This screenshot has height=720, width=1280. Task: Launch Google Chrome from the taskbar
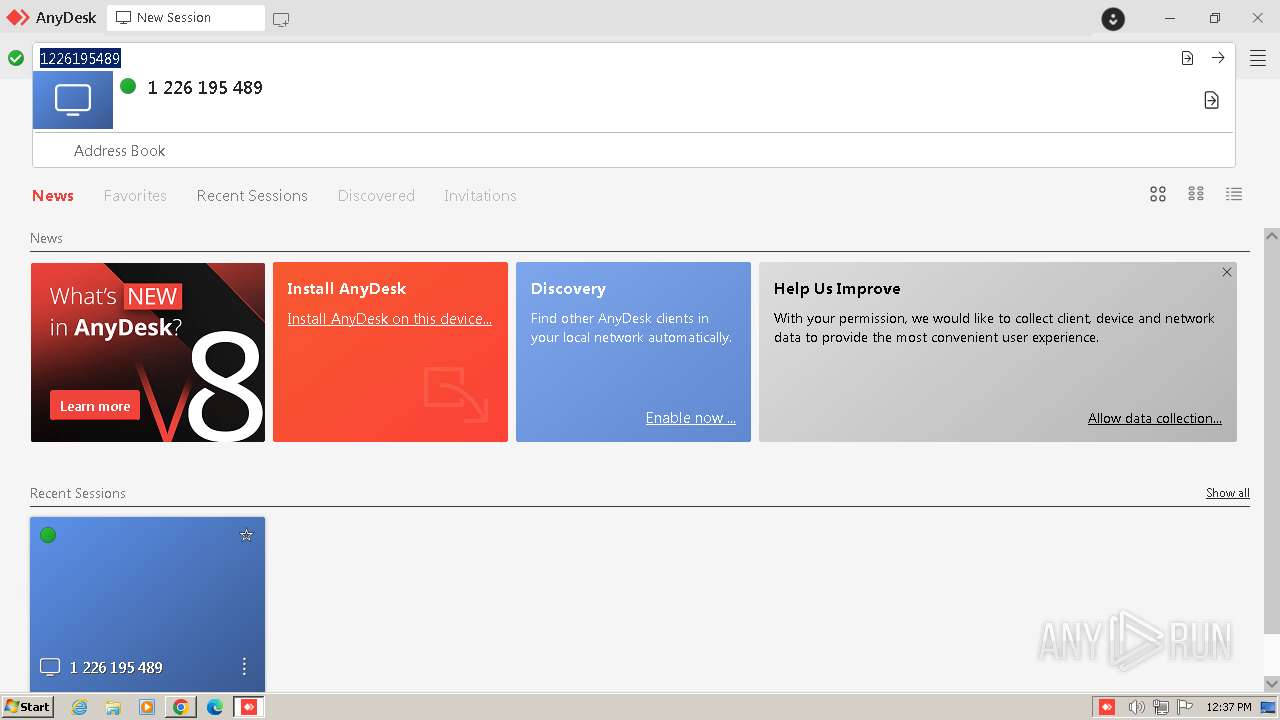(x=180, y=707)
